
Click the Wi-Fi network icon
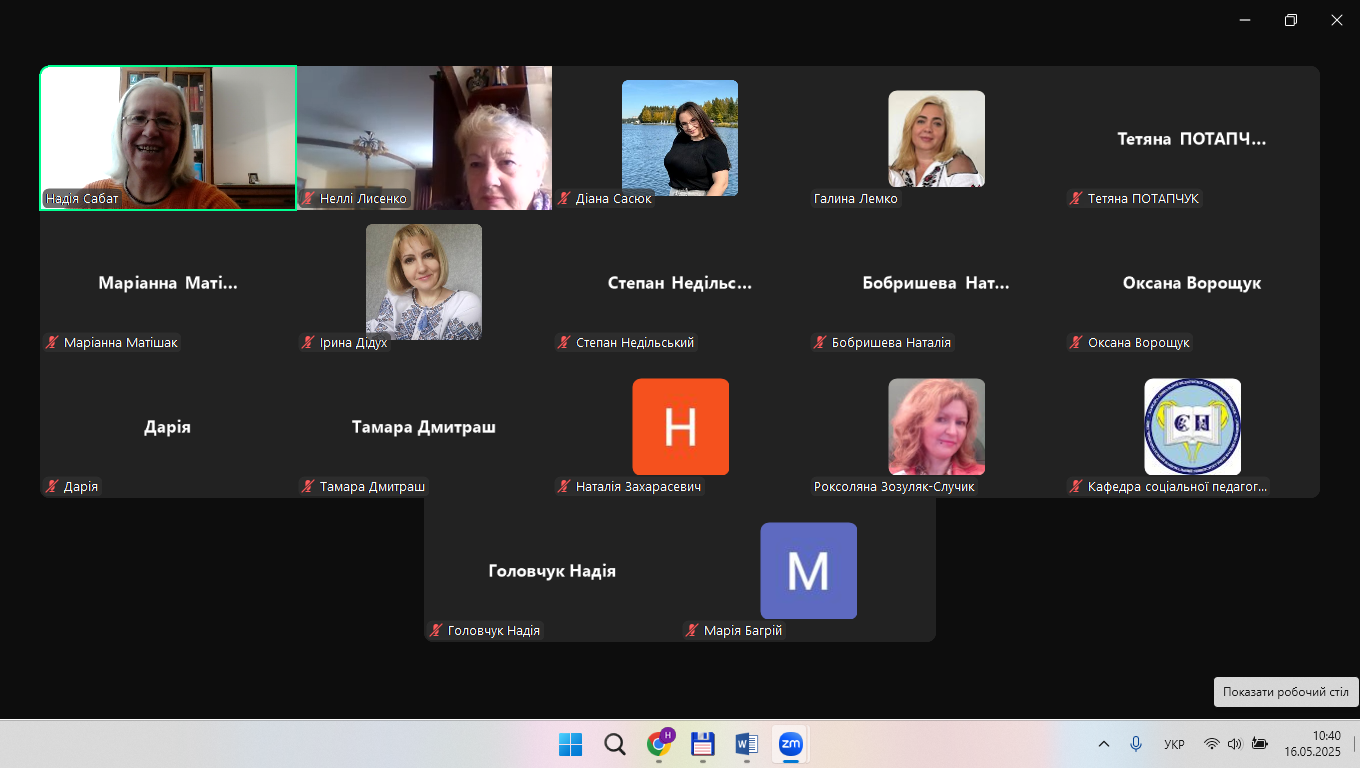[x=1211, y=744]
